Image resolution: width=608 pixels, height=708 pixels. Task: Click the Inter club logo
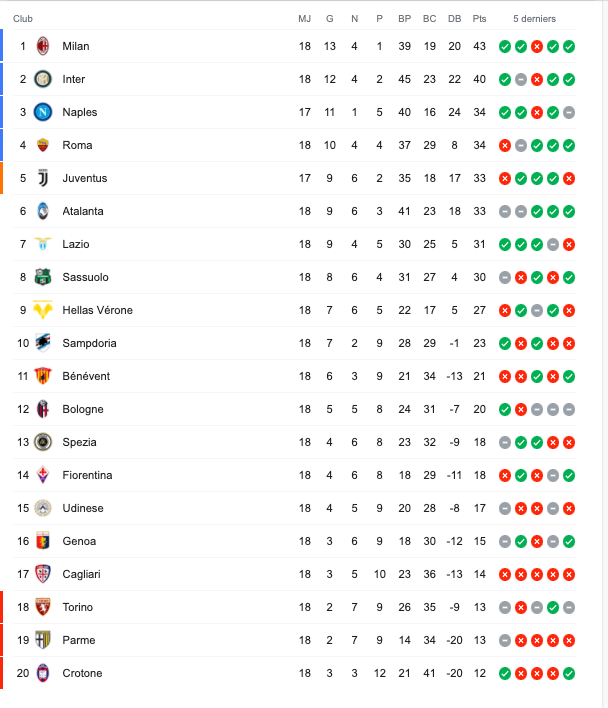43,79
